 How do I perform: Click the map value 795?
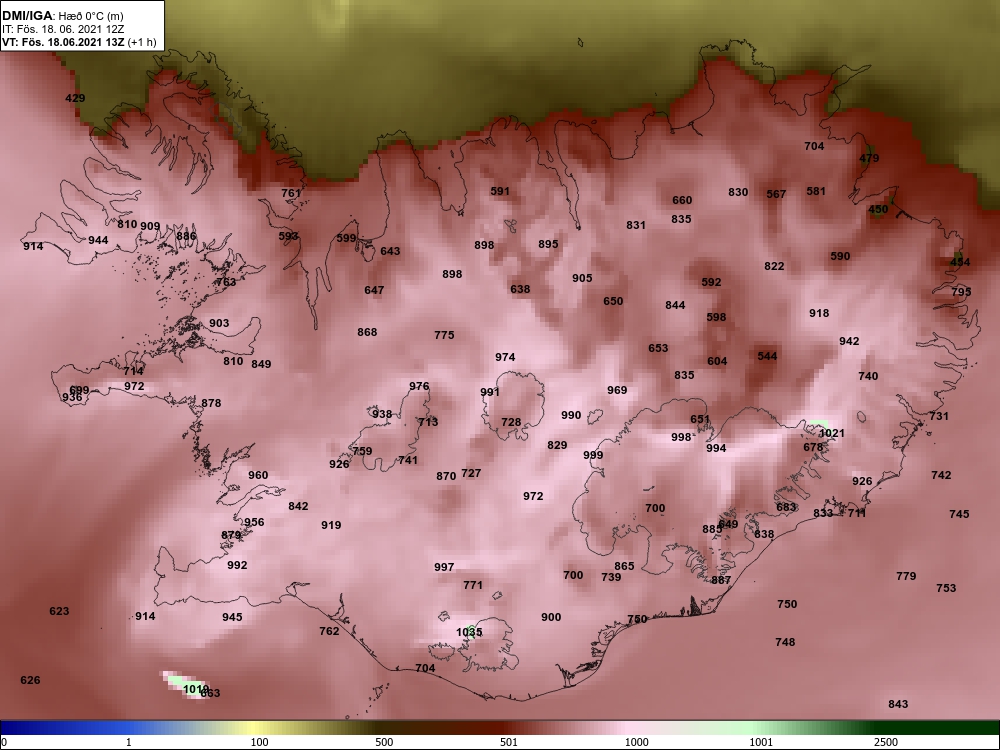coord(961,291)
